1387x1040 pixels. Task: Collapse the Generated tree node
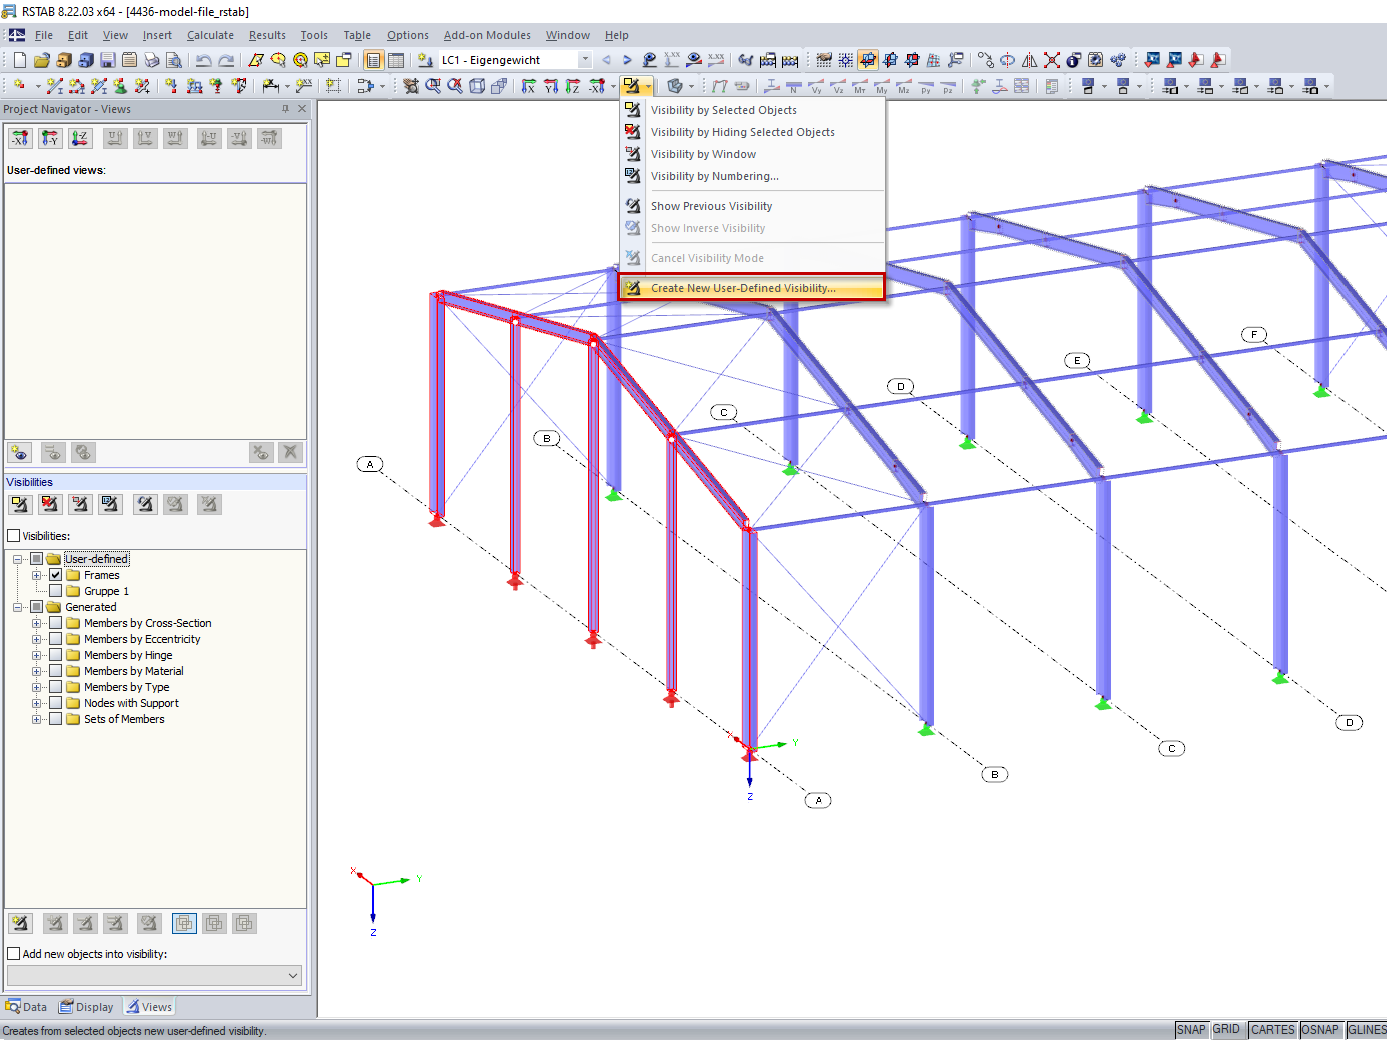pyautogui.click(x=17, y=607)
